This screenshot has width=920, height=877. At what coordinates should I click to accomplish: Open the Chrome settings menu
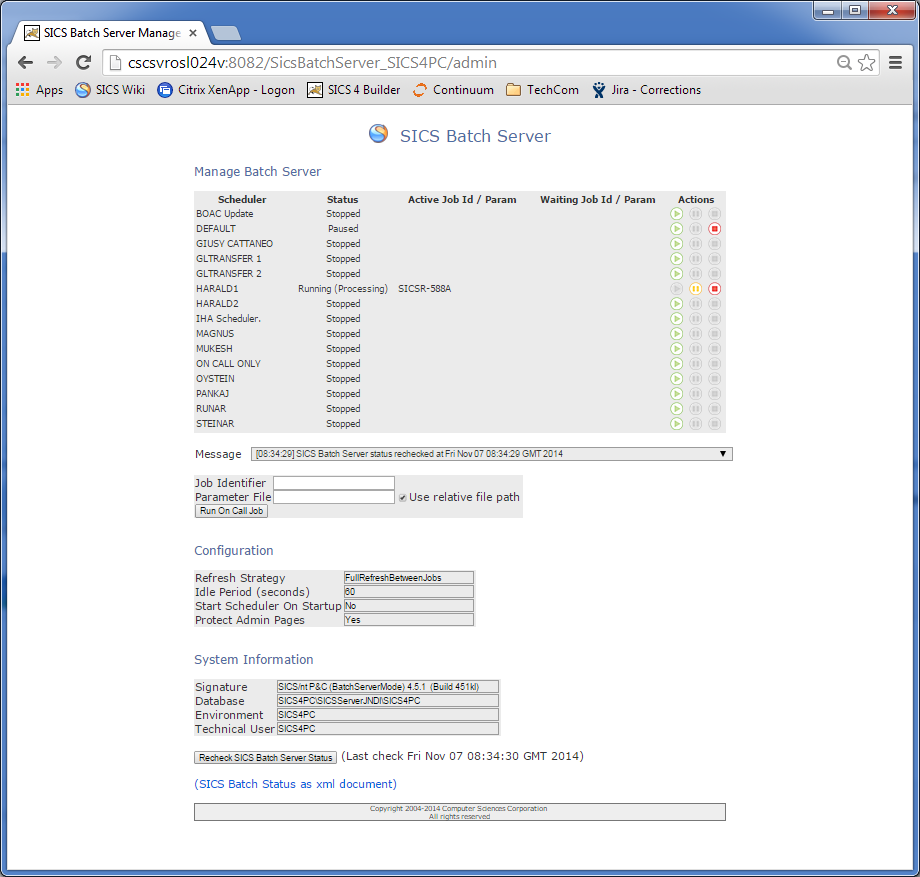coord(896,61)
